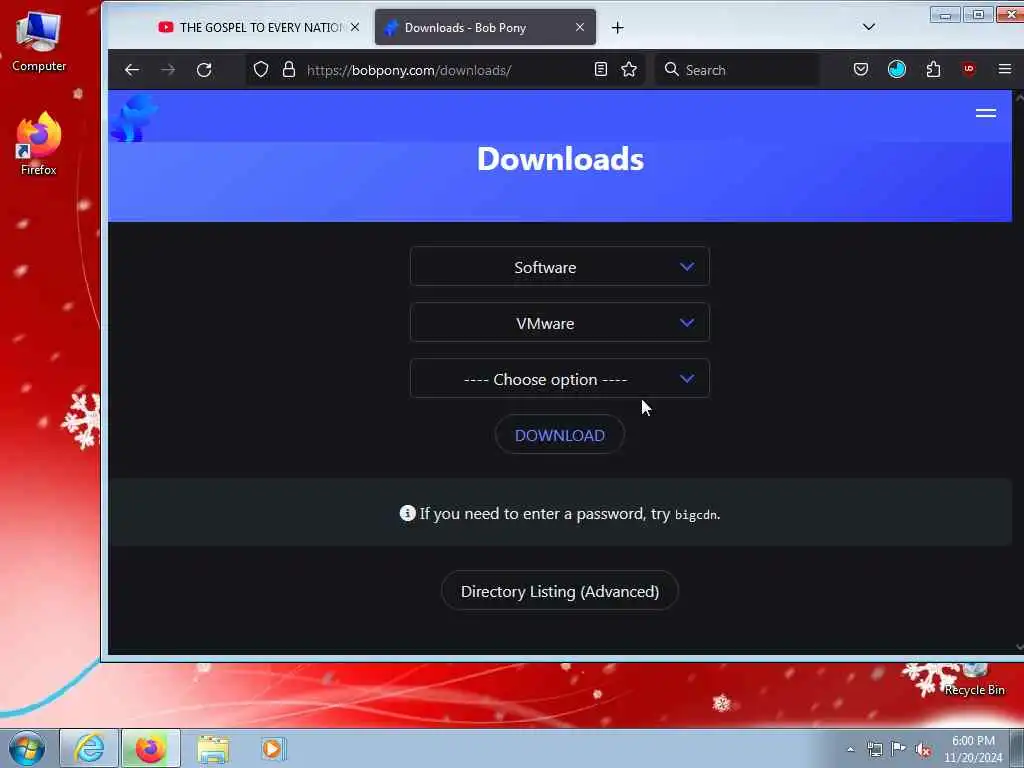
Task: Open Save to Pocket icon
Action: [861, 70]
